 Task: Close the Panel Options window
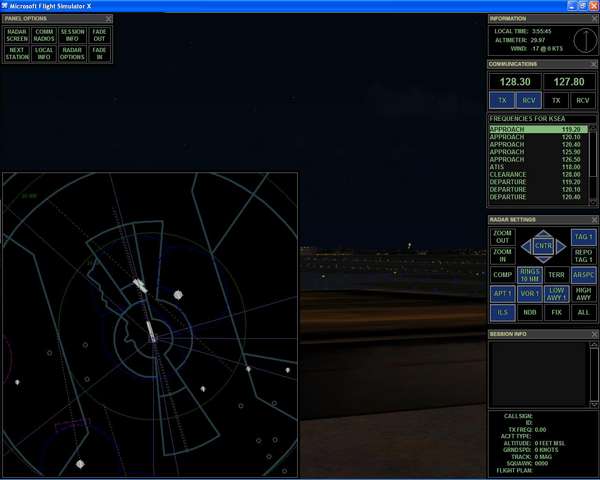pyautogui.click(x=109, y=19)
